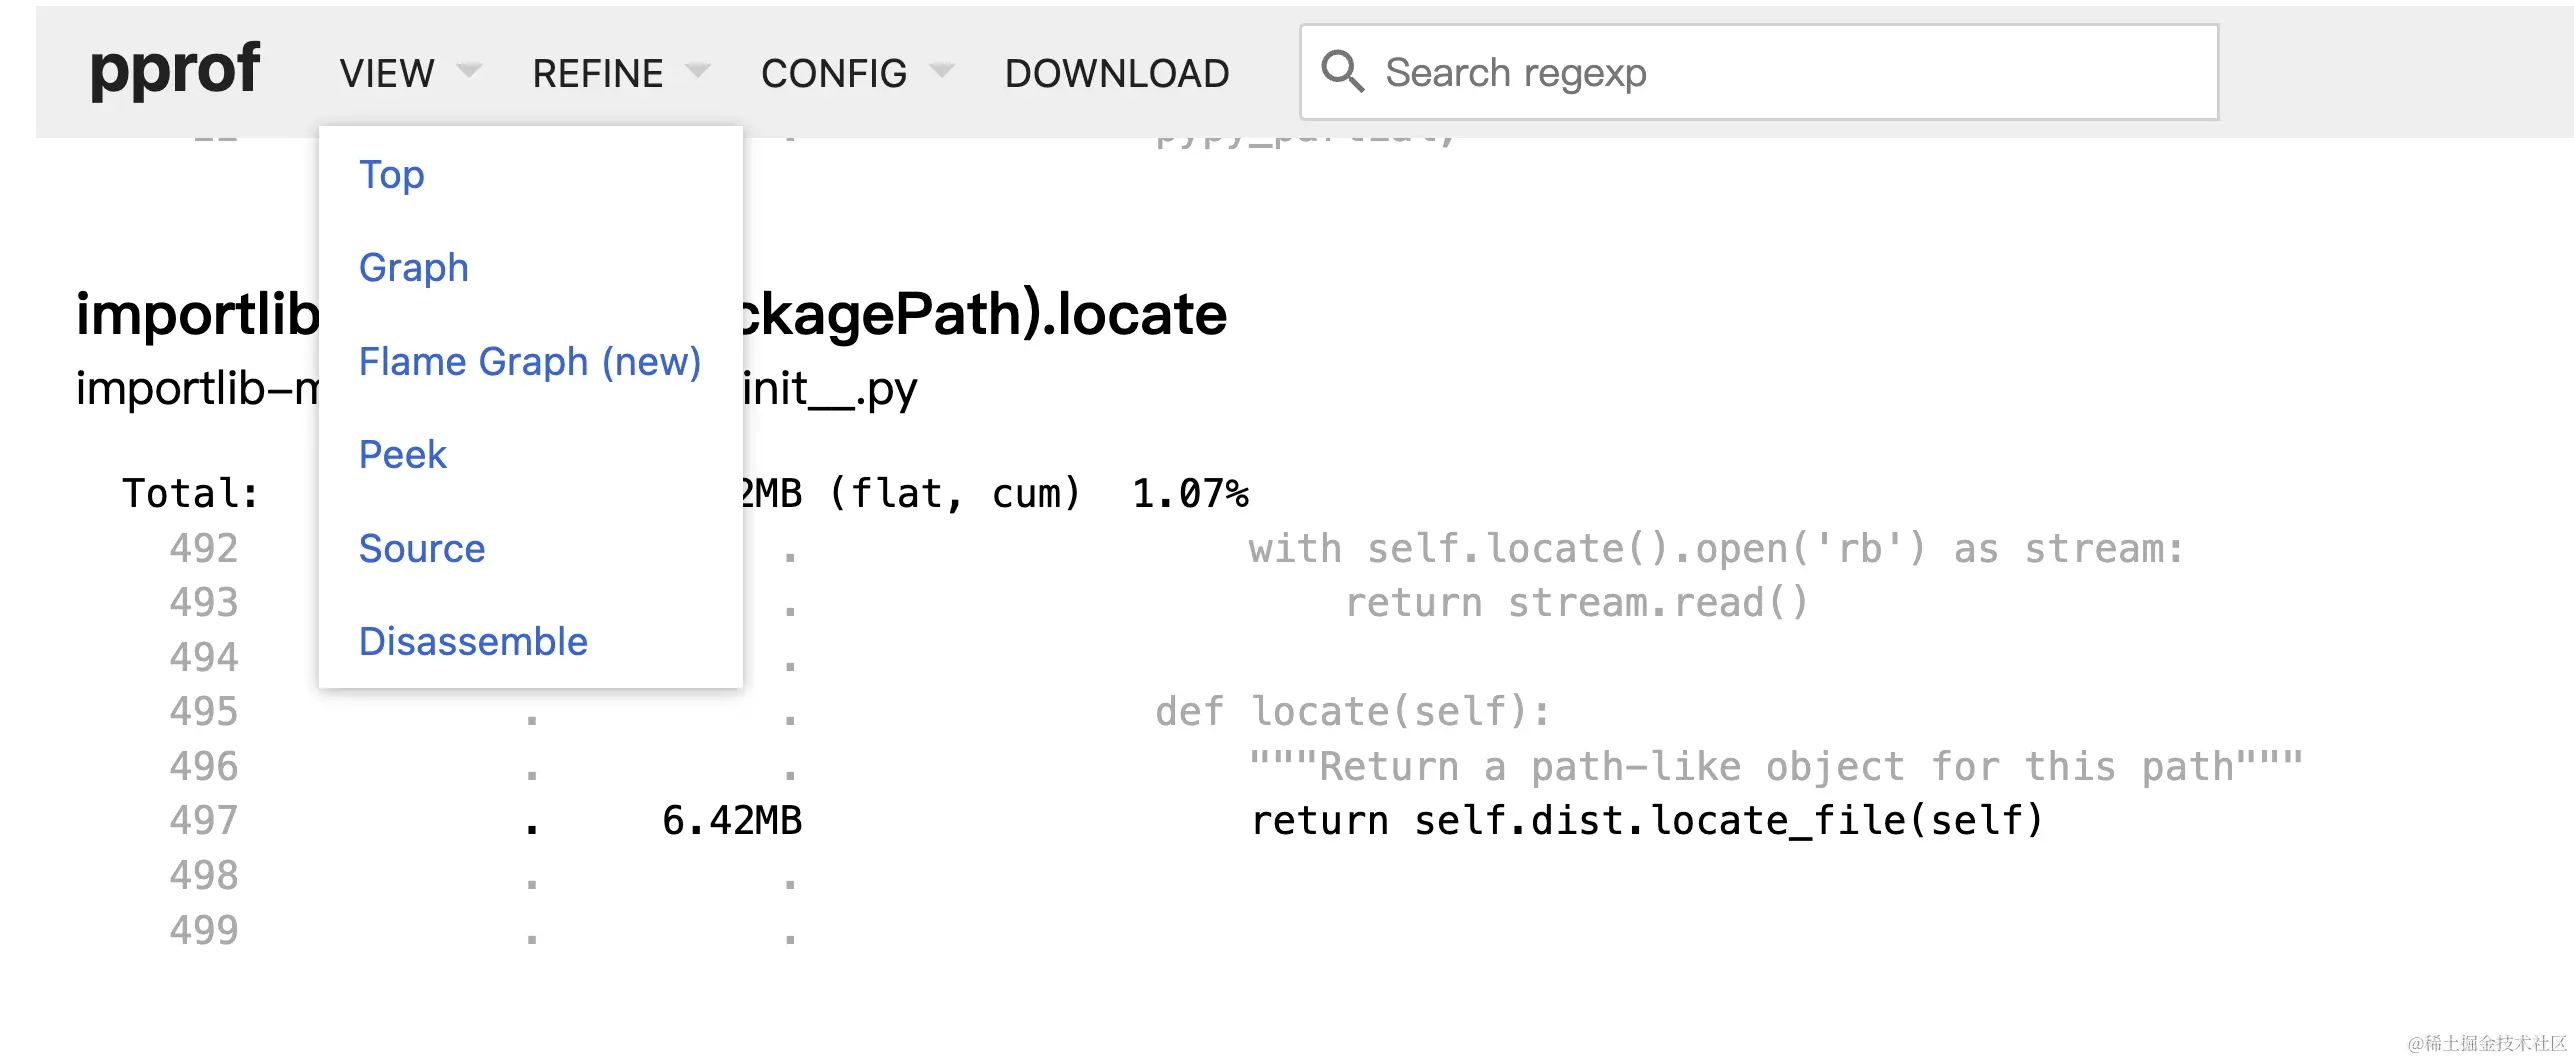This screenshot has height=1060, width=2574.
Task: Click 'return self.dist.locate_file(self)' code line
Action: 1647,820
